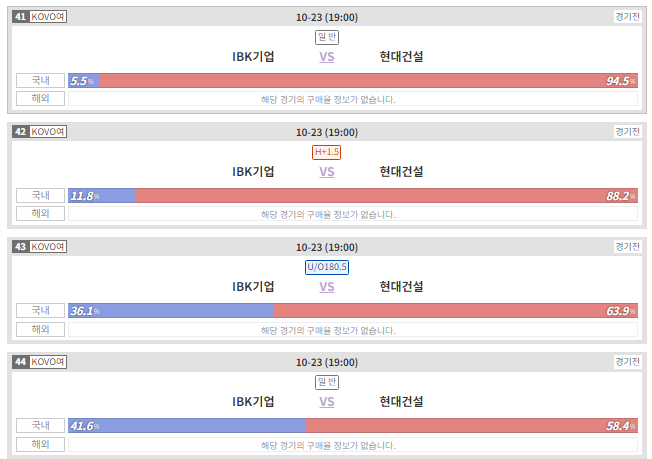Click the U/O180.5 under/over badge
The image size is (652, 459).
327,267
